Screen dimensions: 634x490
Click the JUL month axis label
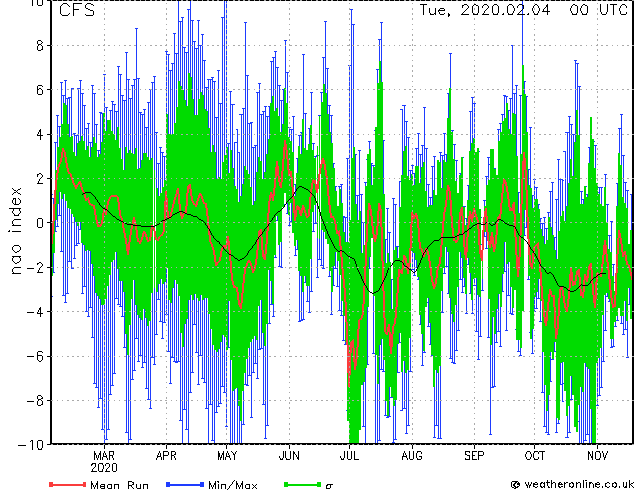click(x=349, y=456)
